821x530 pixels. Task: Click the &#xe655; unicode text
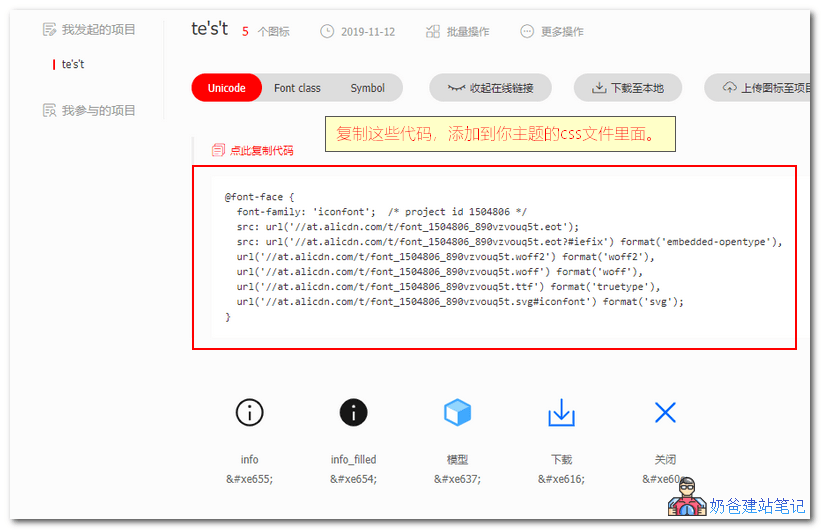click(x=249, y=479)
